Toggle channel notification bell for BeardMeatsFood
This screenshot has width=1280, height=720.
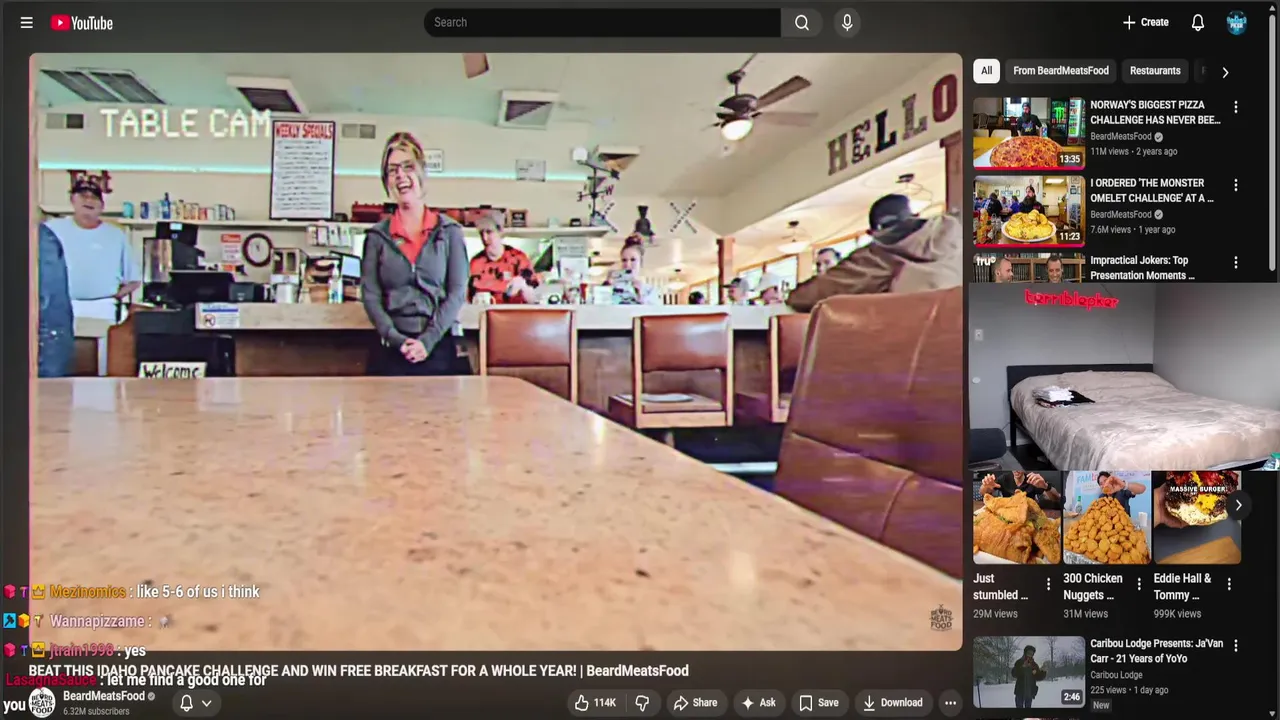pyautogui.click(x=186, y=703)
